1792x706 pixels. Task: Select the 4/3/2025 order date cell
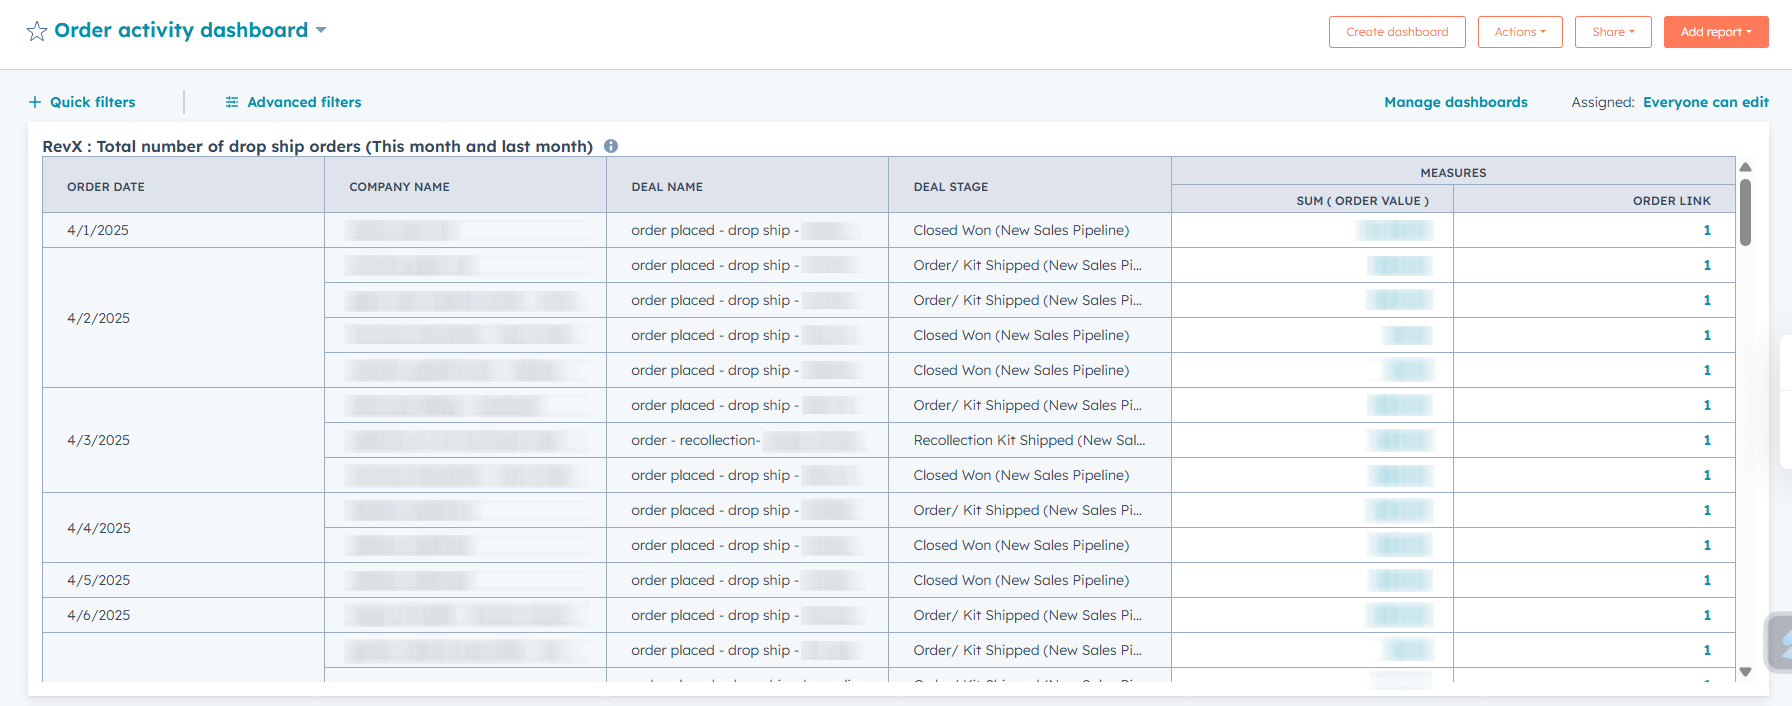coord(183,440)
